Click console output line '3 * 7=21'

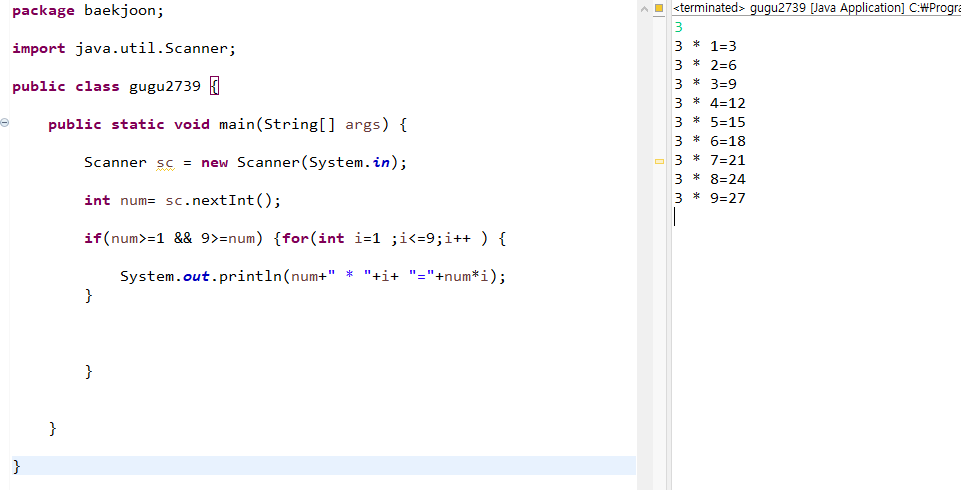710,160
